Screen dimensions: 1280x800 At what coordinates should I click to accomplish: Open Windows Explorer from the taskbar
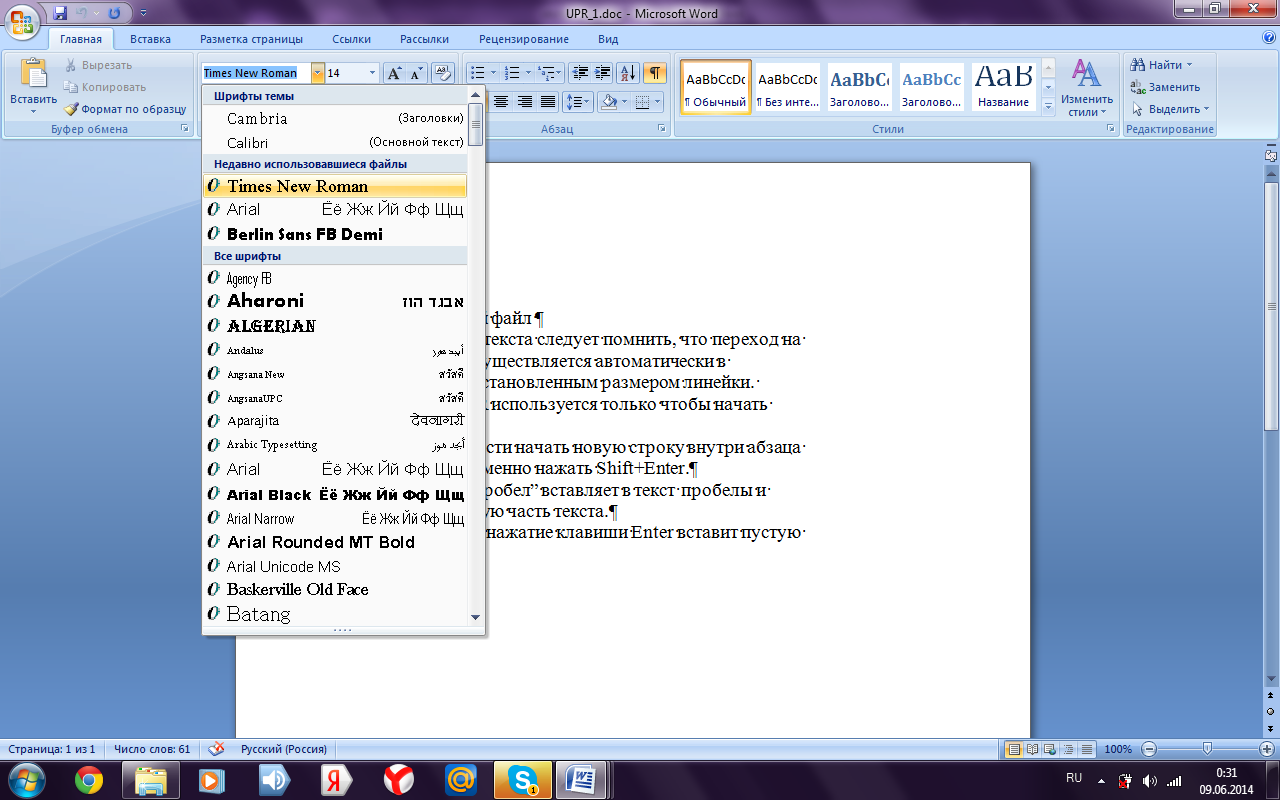[150, 779]
